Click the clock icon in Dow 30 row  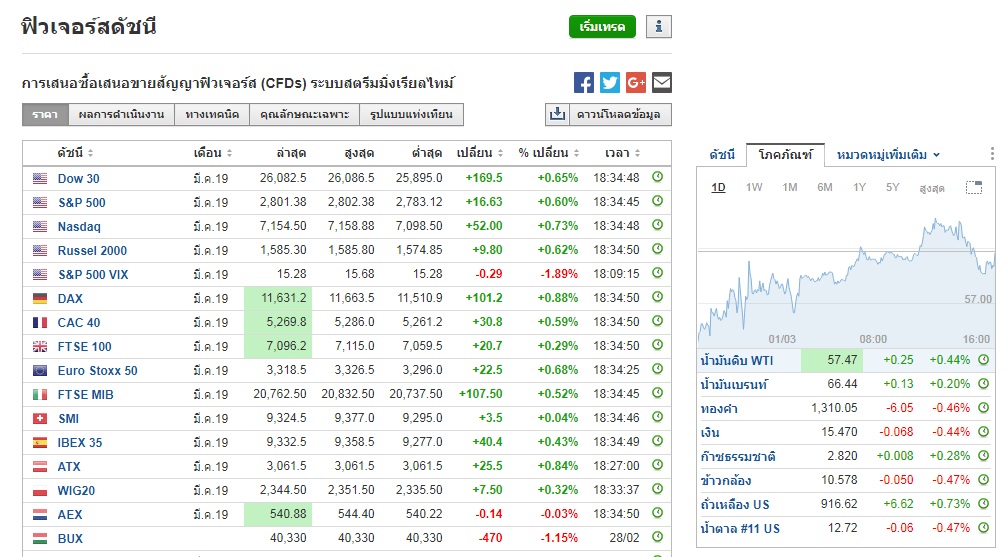[x=657, y=177]
